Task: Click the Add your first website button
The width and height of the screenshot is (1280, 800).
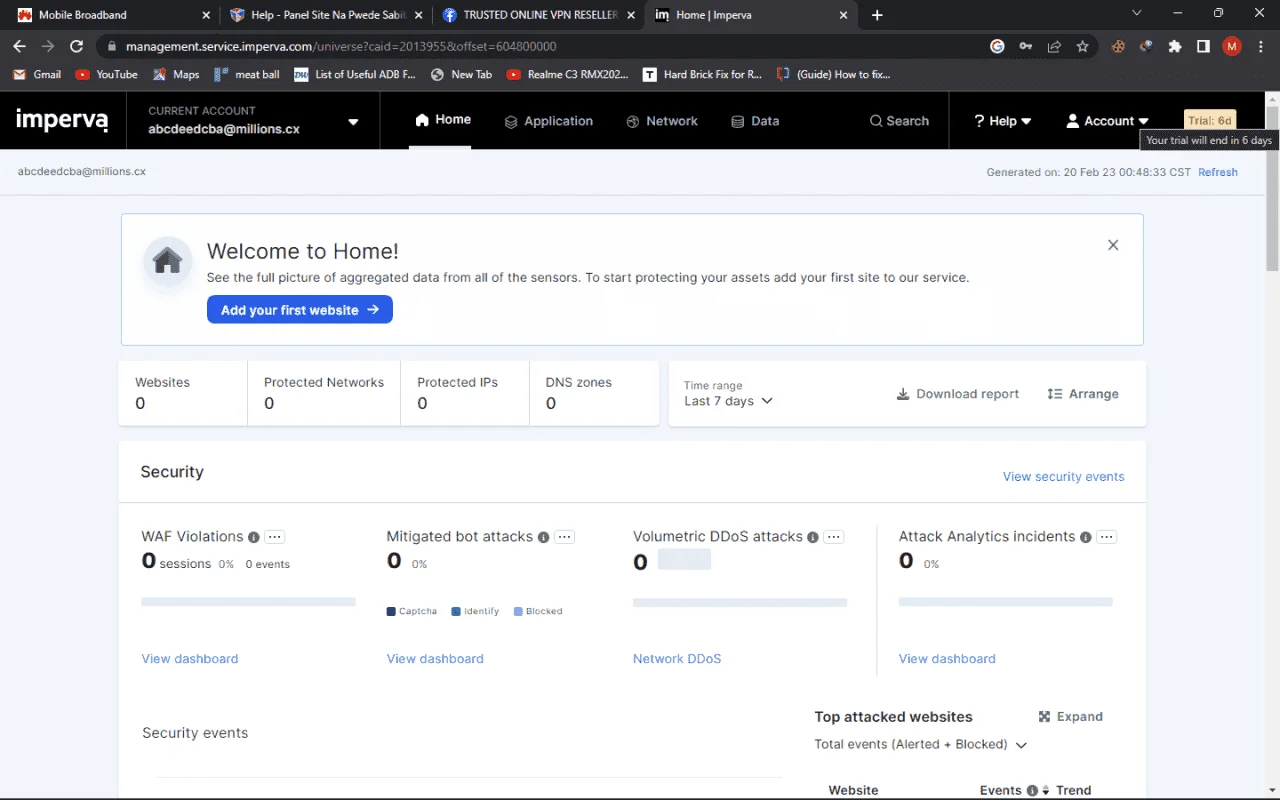Action: point(300,310)
